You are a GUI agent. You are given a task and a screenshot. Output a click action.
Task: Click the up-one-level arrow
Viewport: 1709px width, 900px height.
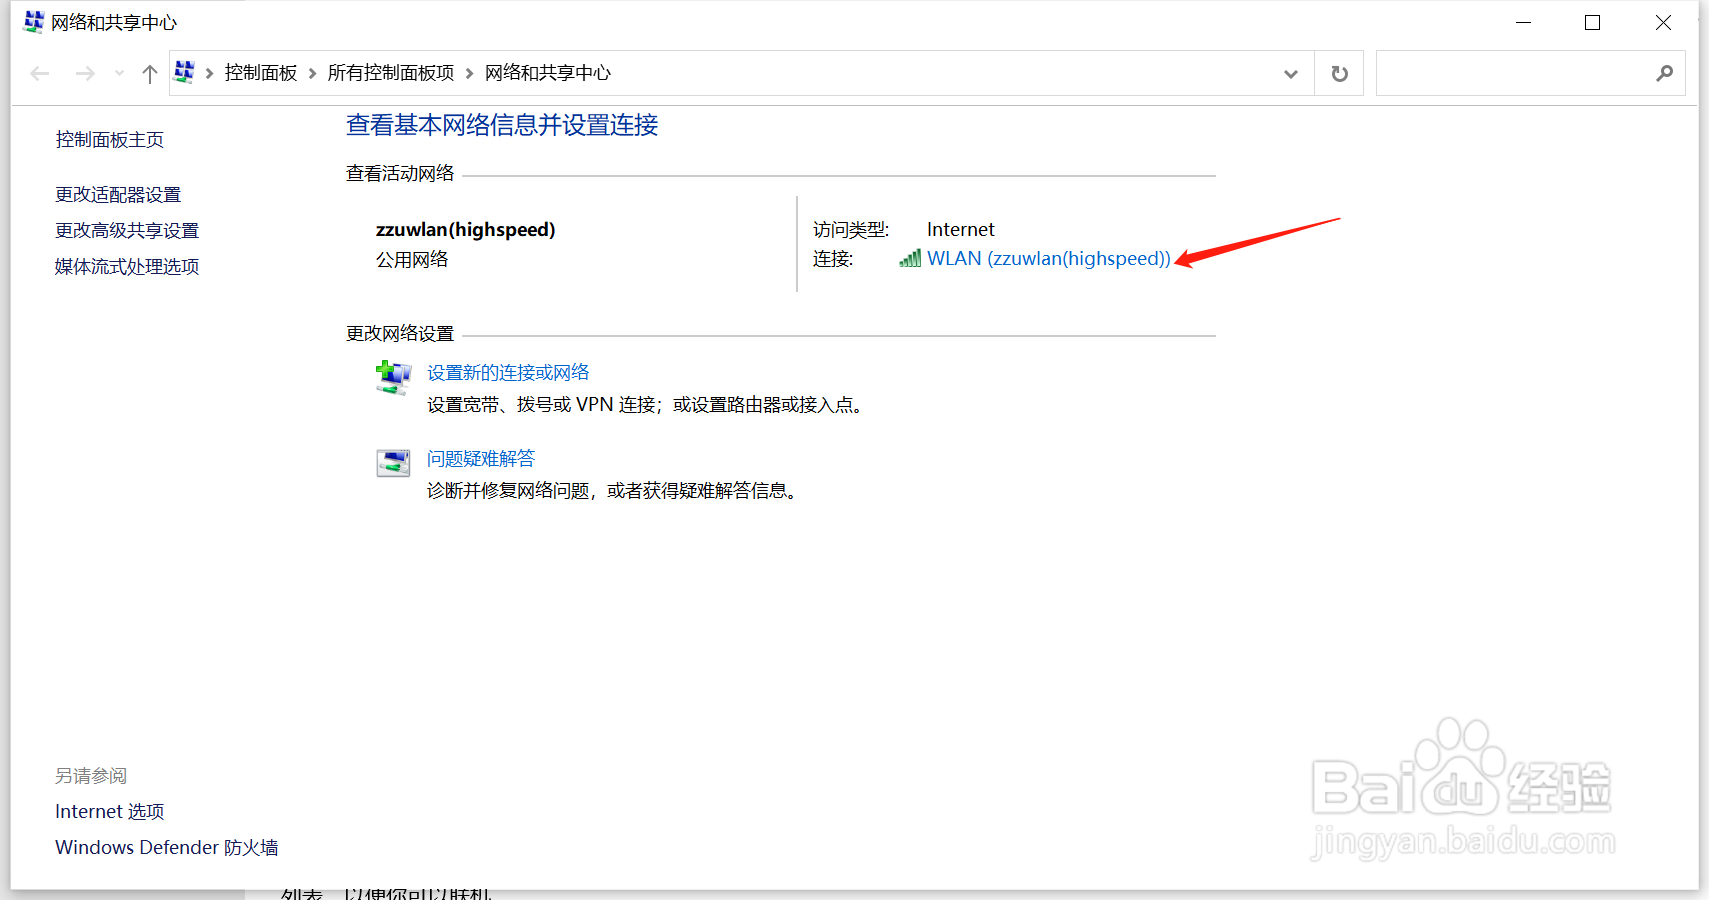[x=149, y=72]
